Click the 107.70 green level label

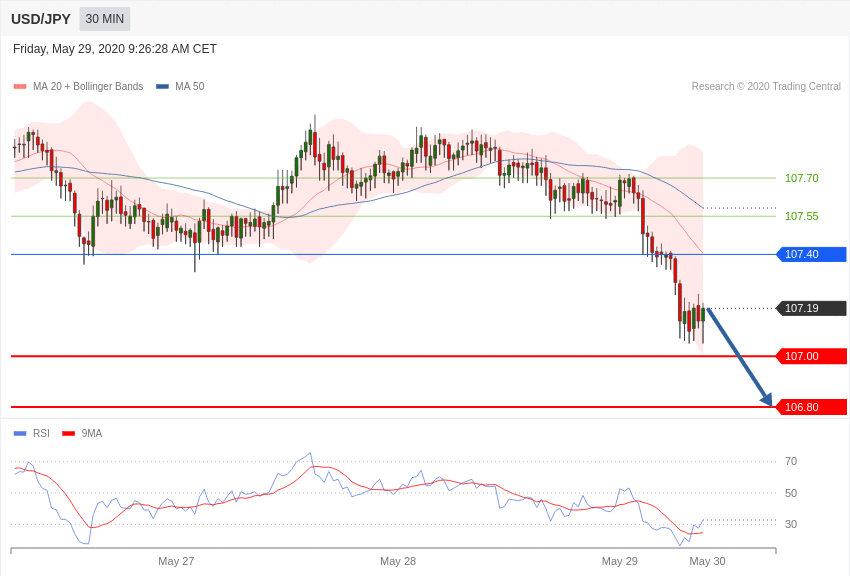[x=802, y=178]
